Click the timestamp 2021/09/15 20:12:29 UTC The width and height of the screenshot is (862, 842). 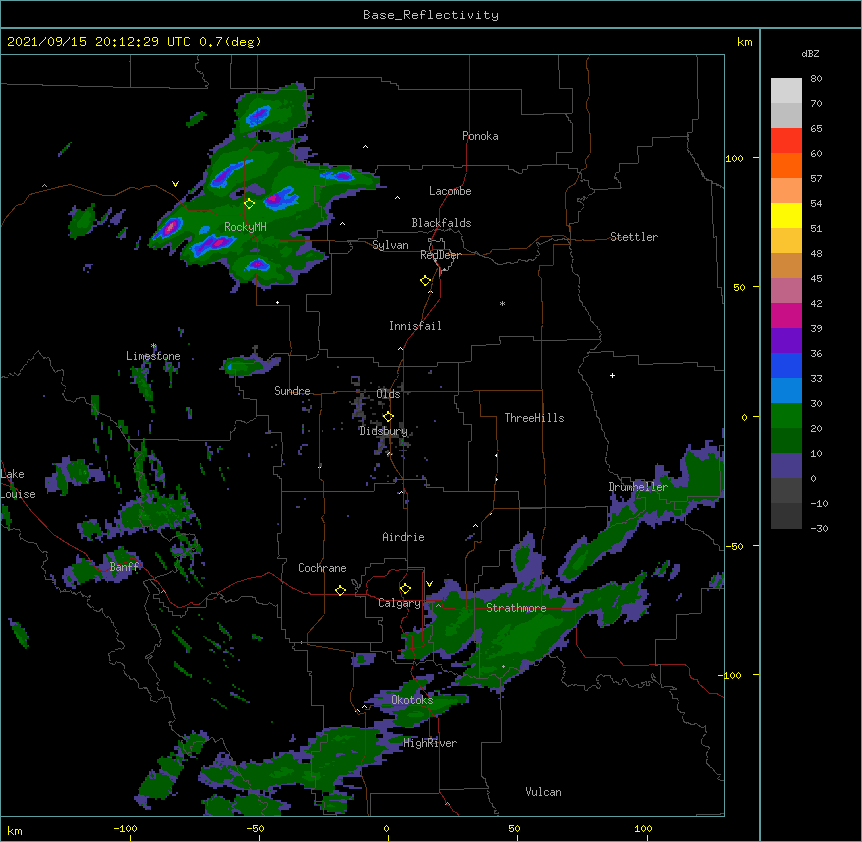[100, 42]
